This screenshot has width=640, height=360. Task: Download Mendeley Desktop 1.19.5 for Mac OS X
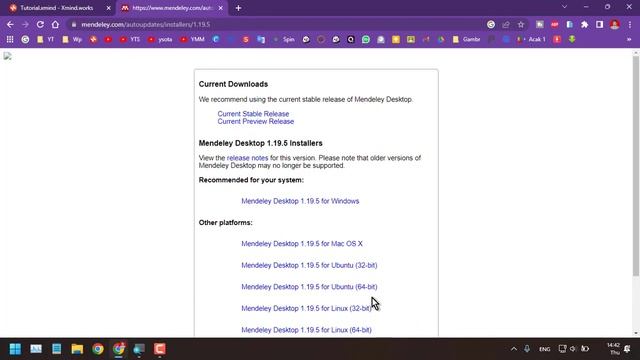[x=302, y=244]
